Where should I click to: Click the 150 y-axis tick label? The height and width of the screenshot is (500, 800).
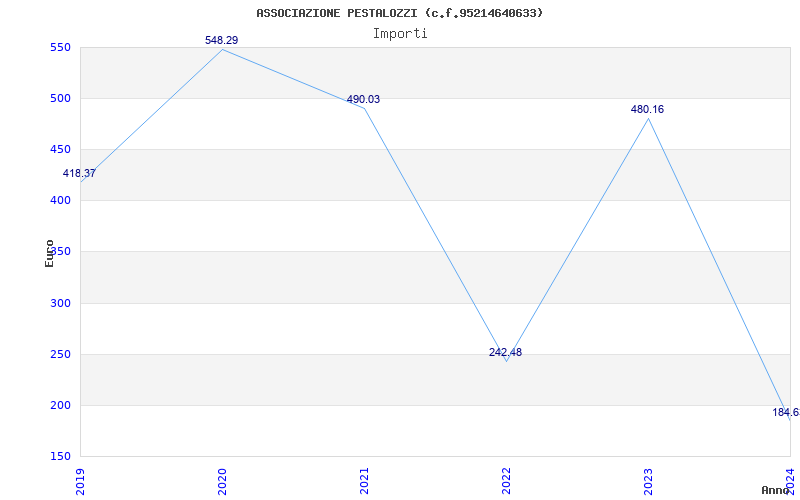tap(60, 456)
